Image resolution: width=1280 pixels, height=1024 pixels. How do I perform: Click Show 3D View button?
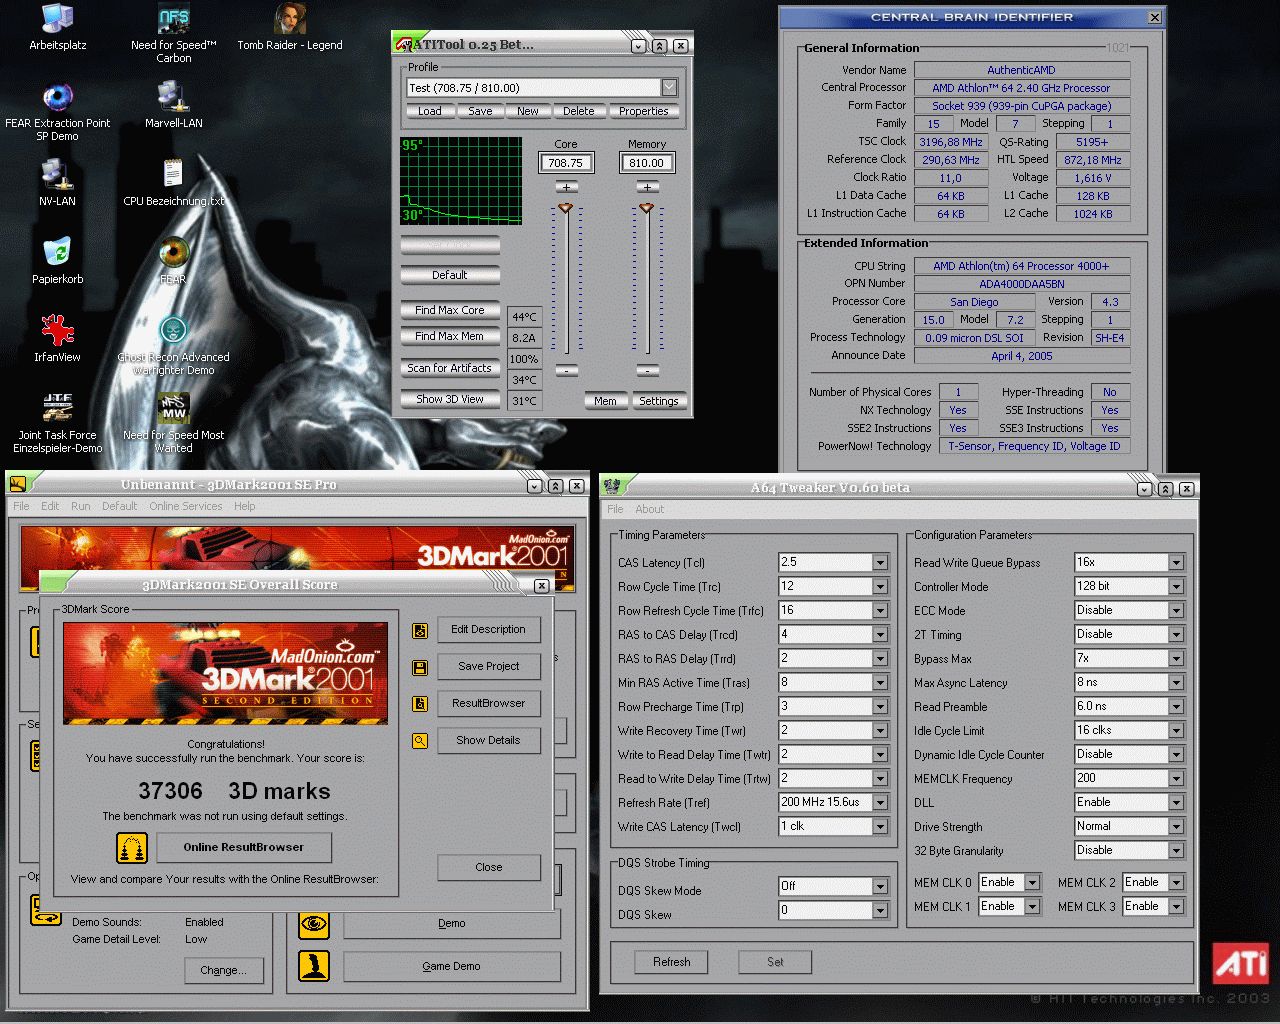[450, 400]
